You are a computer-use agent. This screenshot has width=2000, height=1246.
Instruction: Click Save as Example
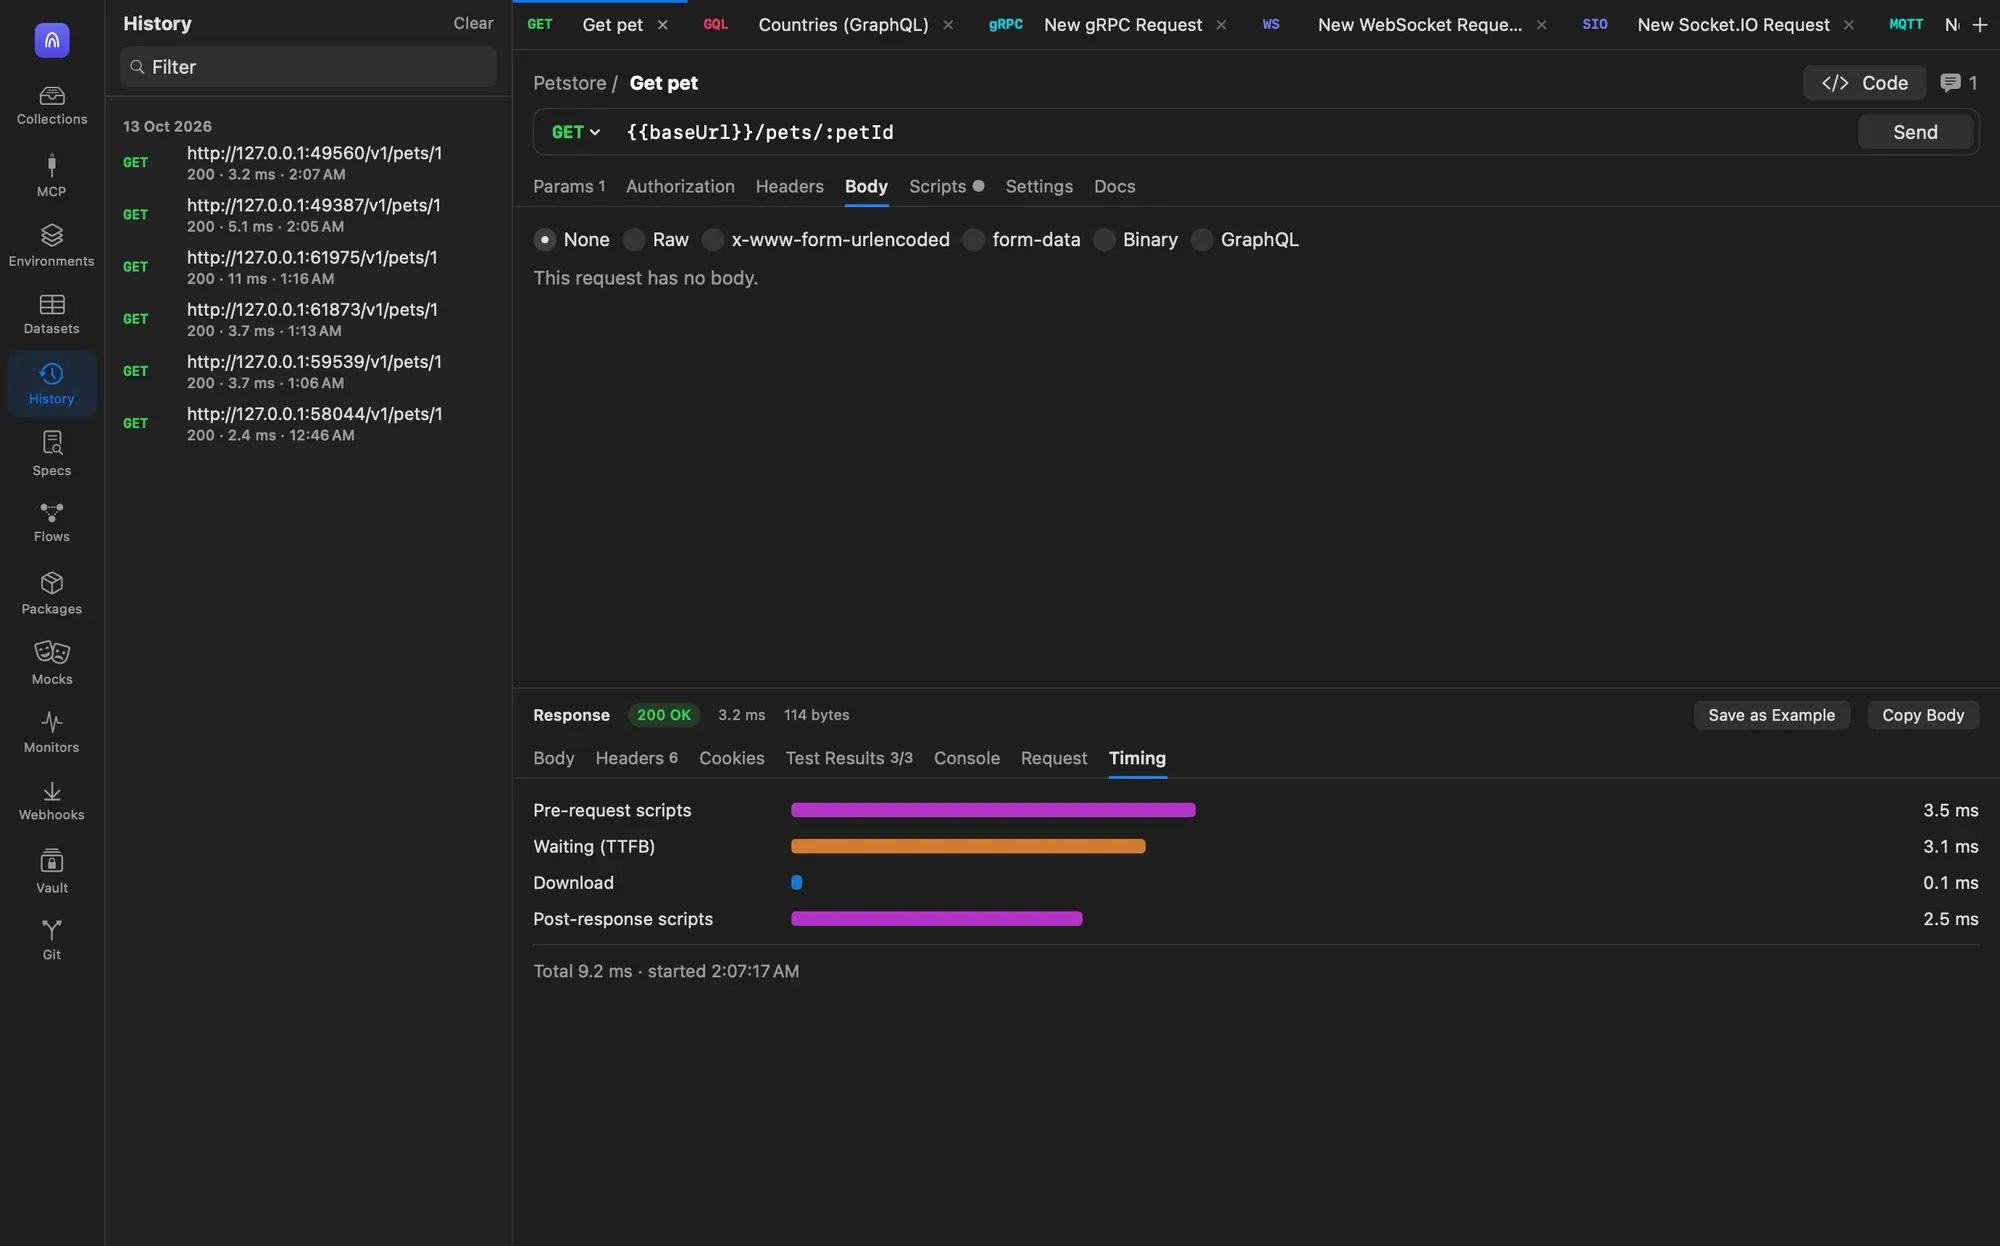pyautogui.click(x=1771, y=715)
